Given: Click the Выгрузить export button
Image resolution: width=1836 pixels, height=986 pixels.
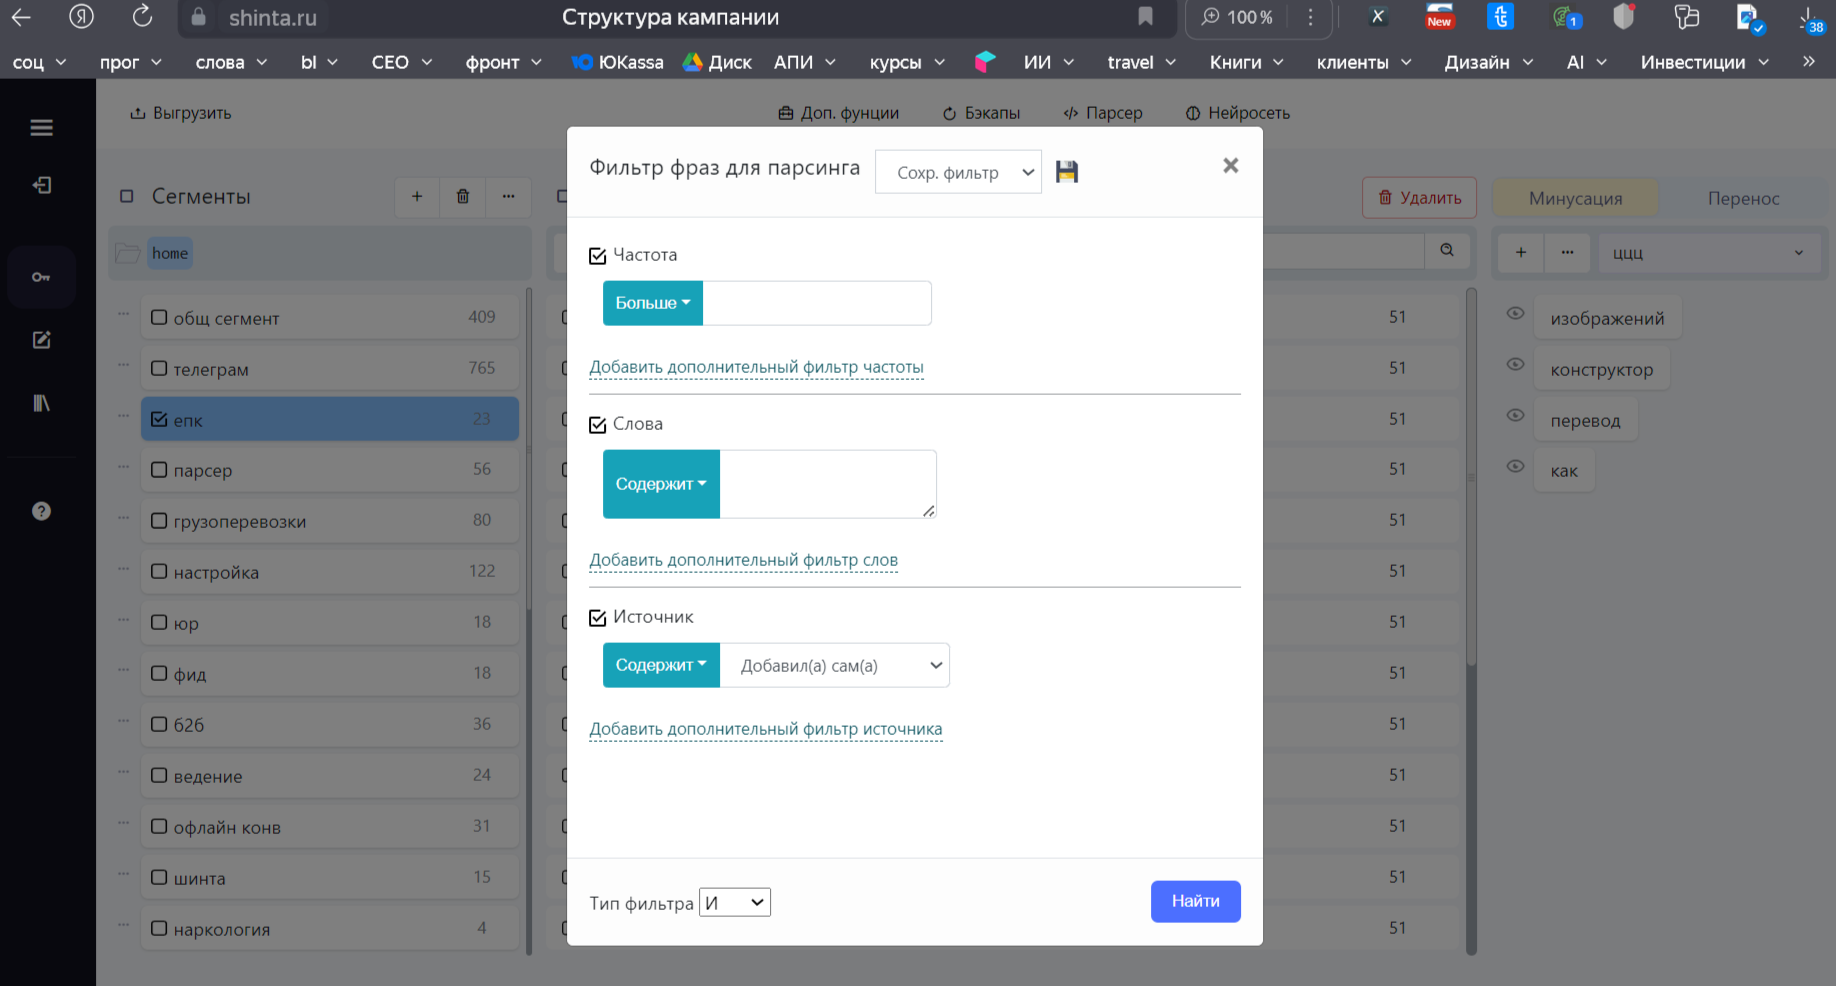Looking at the screenshot, I should tap(180, 113).
